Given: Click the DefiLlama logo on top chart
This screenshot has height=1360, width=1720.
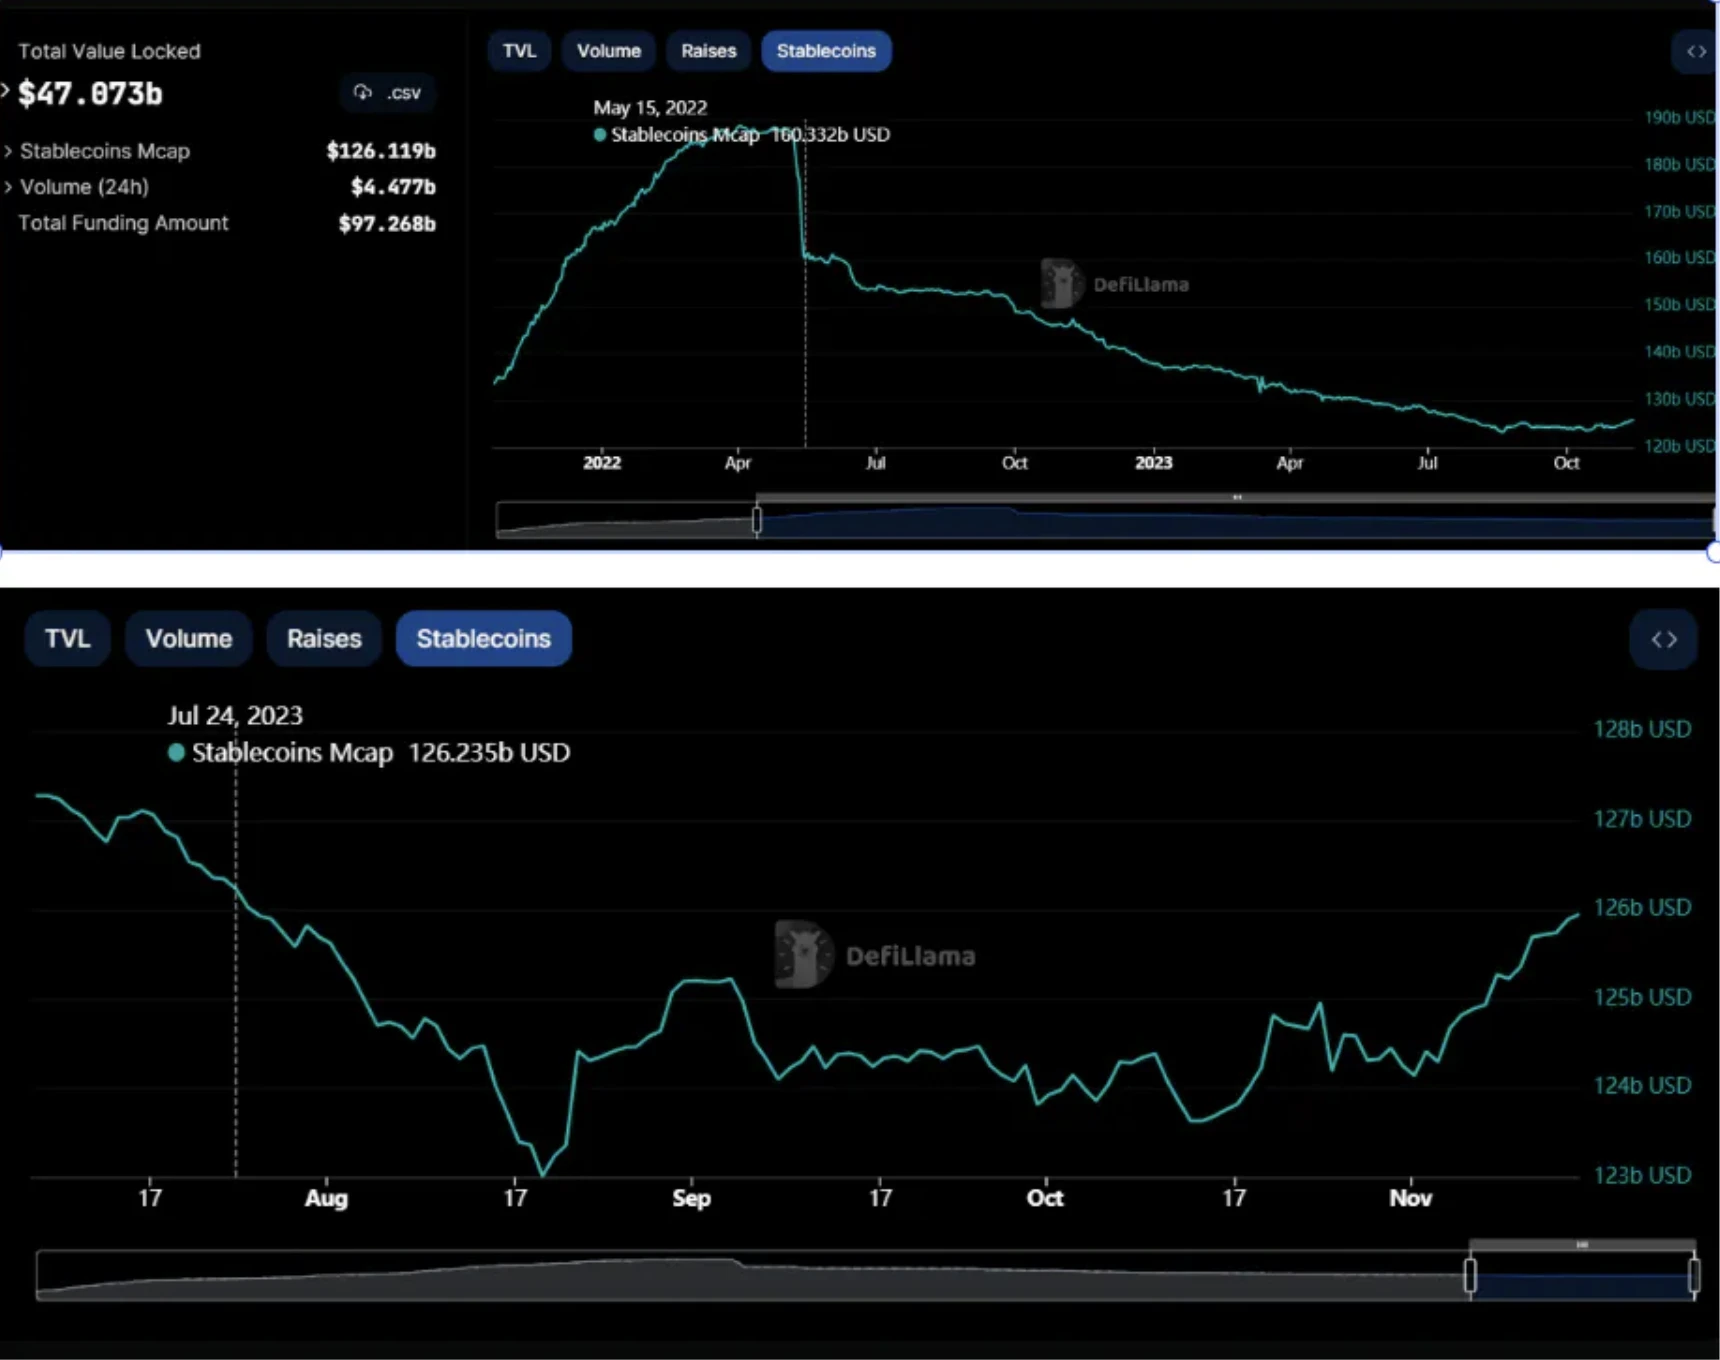Looking at the screenshot, I should [1060, 284].
